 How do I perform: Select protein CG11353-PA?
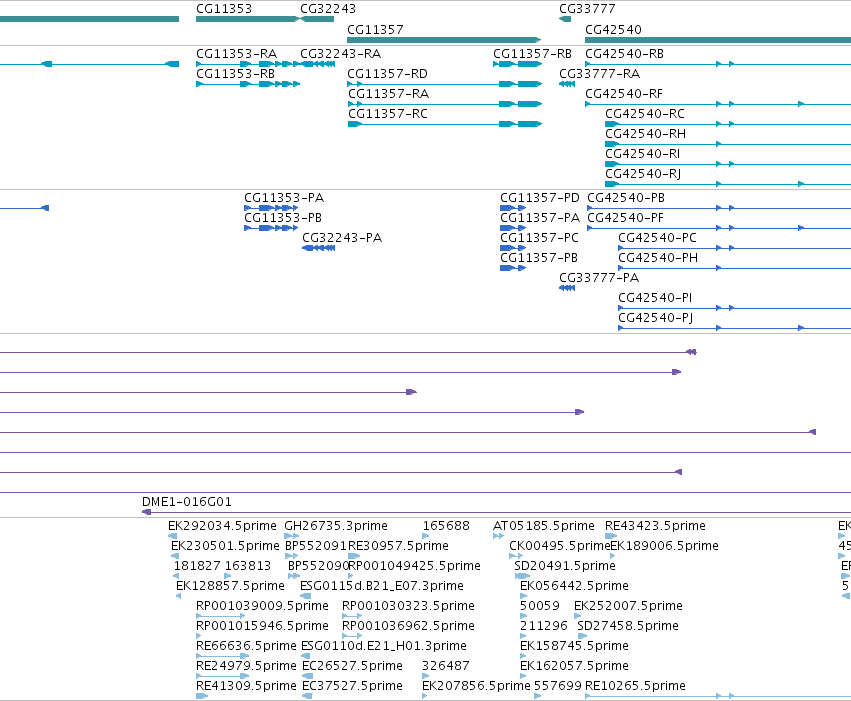coord(284,198)
